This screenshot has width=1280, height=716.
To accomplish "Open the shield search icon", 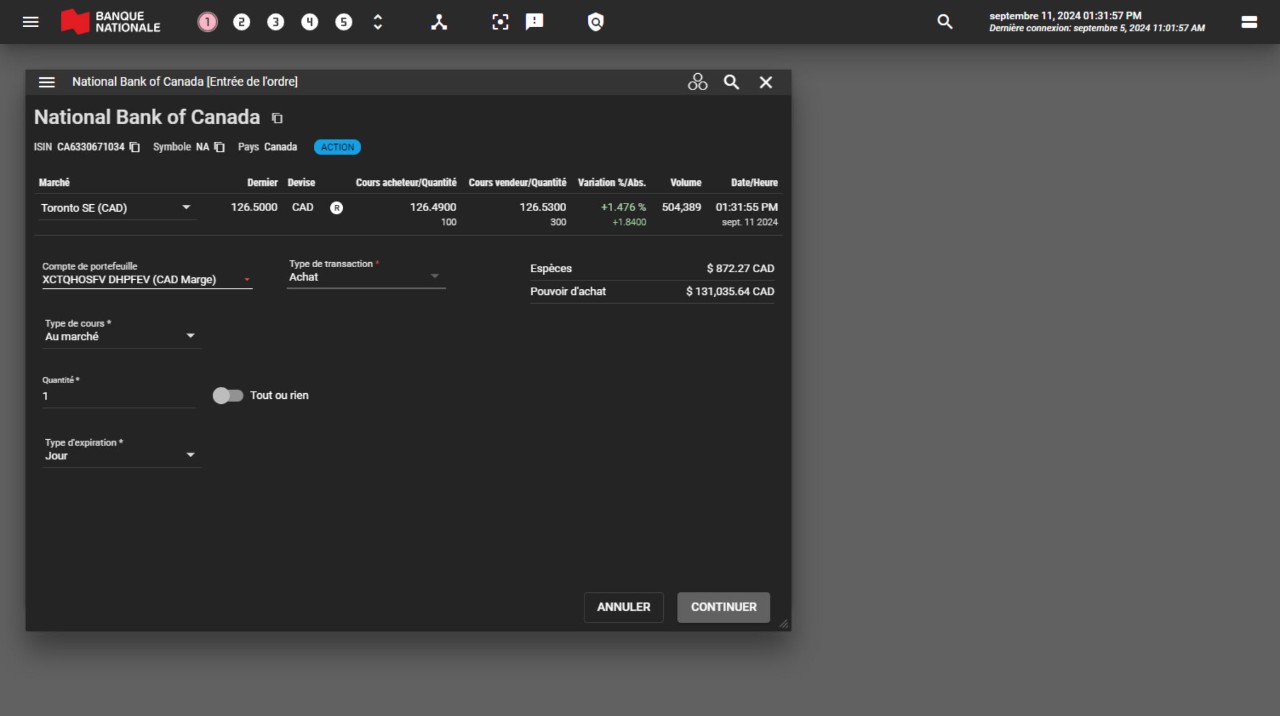I will [x=596, y=22].
